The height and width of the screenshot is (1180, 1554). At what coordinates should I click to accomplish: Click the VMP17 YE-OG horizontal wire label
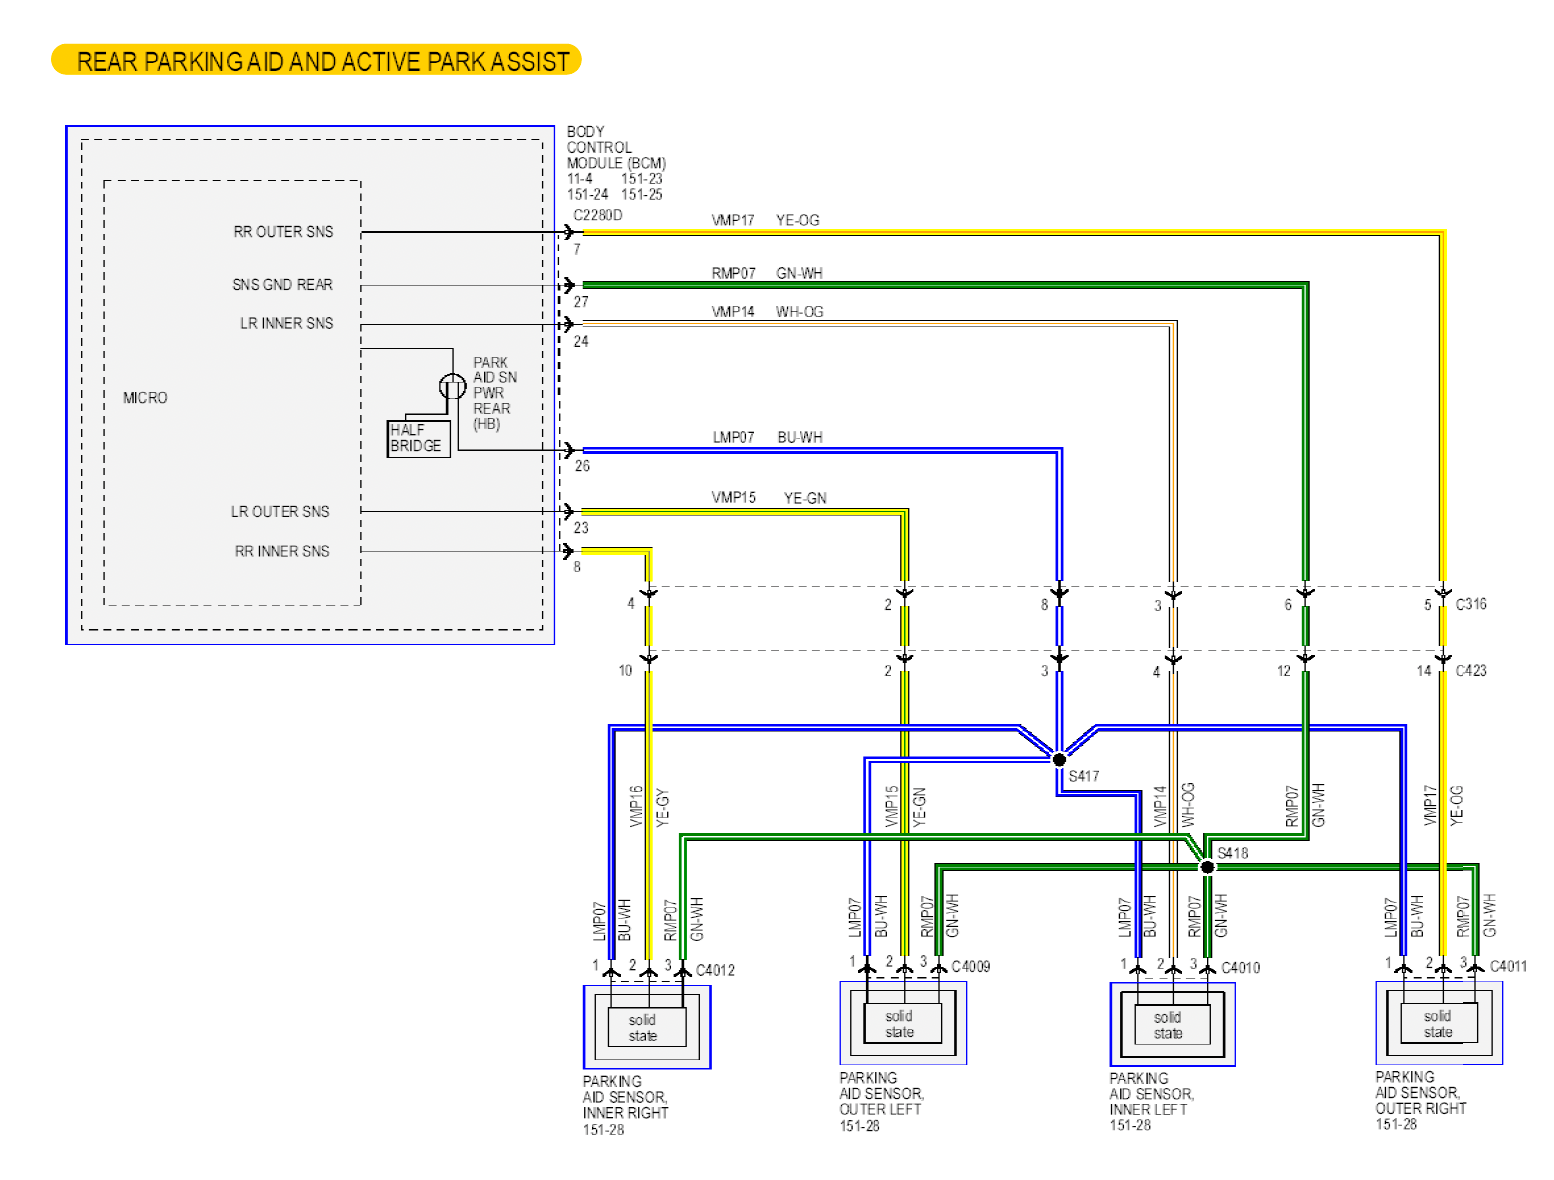[x=765, y=220]
